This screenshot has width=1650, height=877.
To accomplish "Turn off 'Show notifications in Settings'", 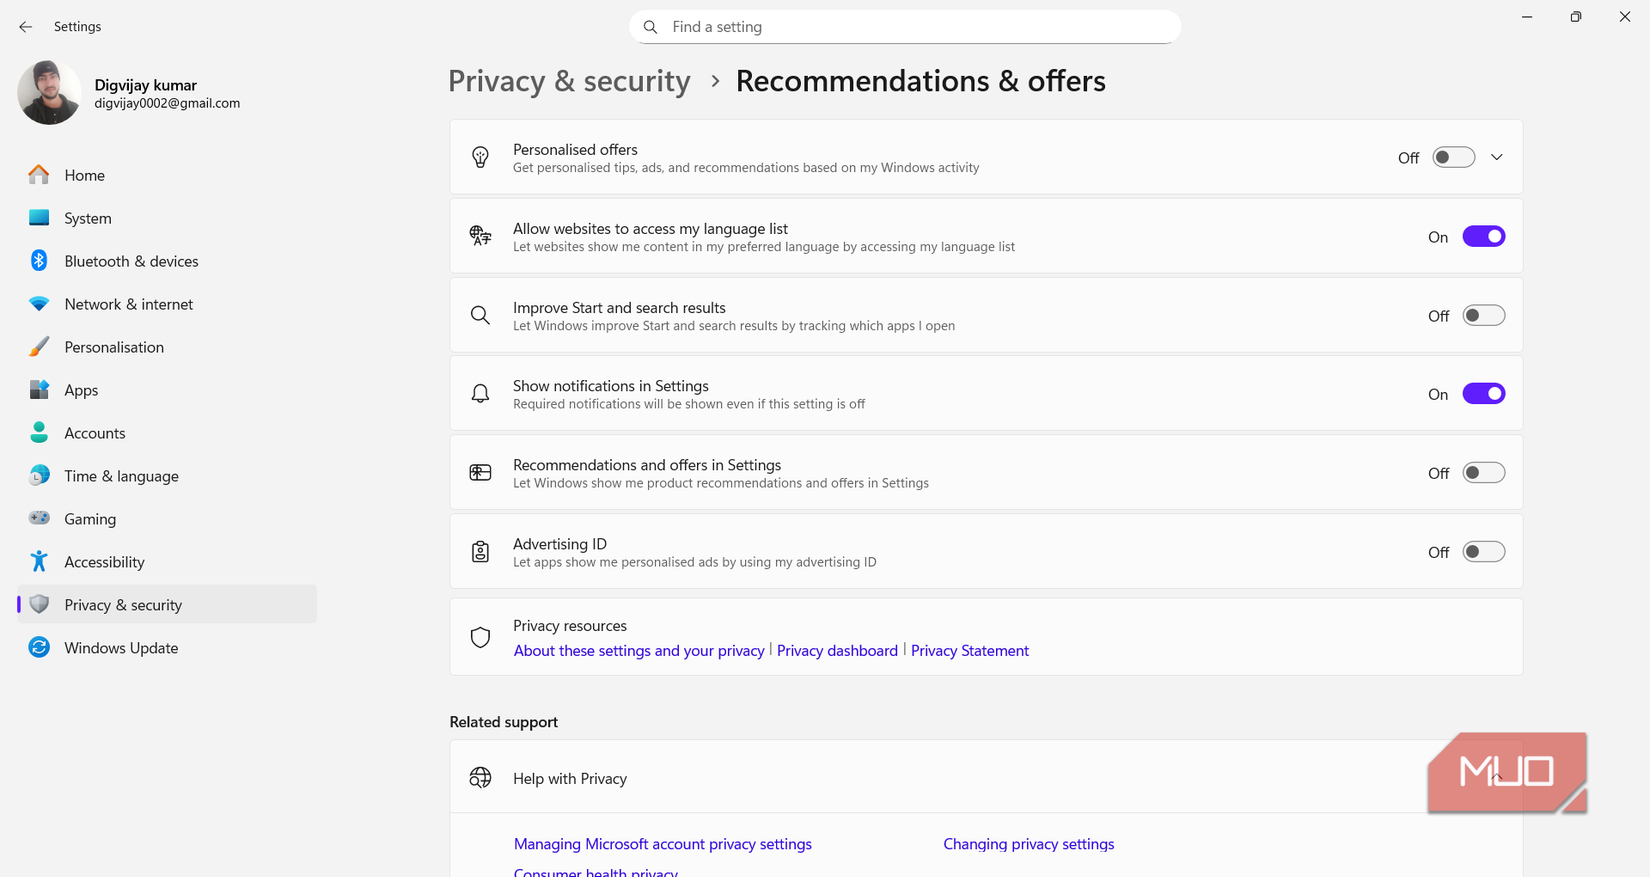I will click(1483, 393).
